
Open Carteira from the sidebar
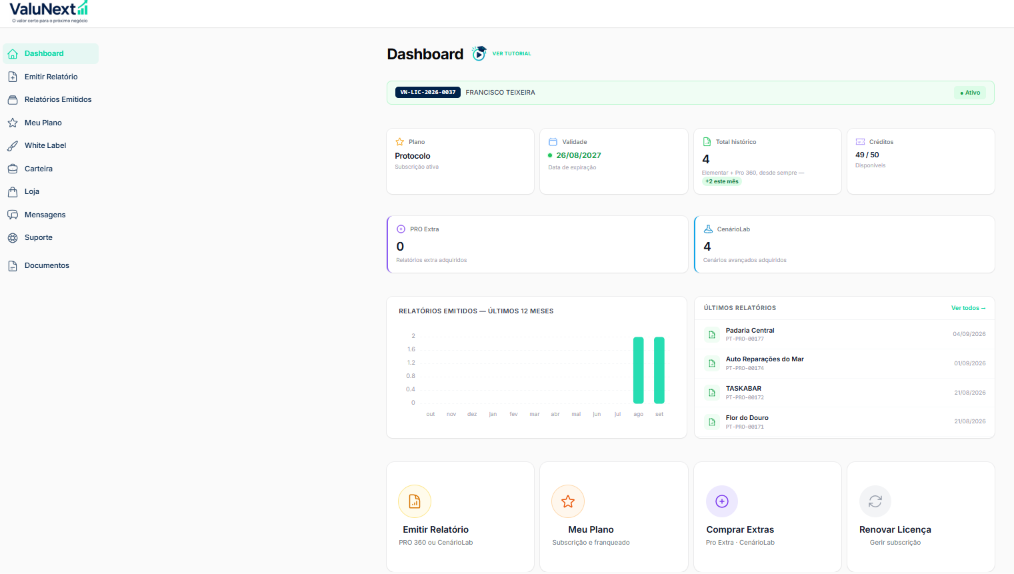coord(51,169)
